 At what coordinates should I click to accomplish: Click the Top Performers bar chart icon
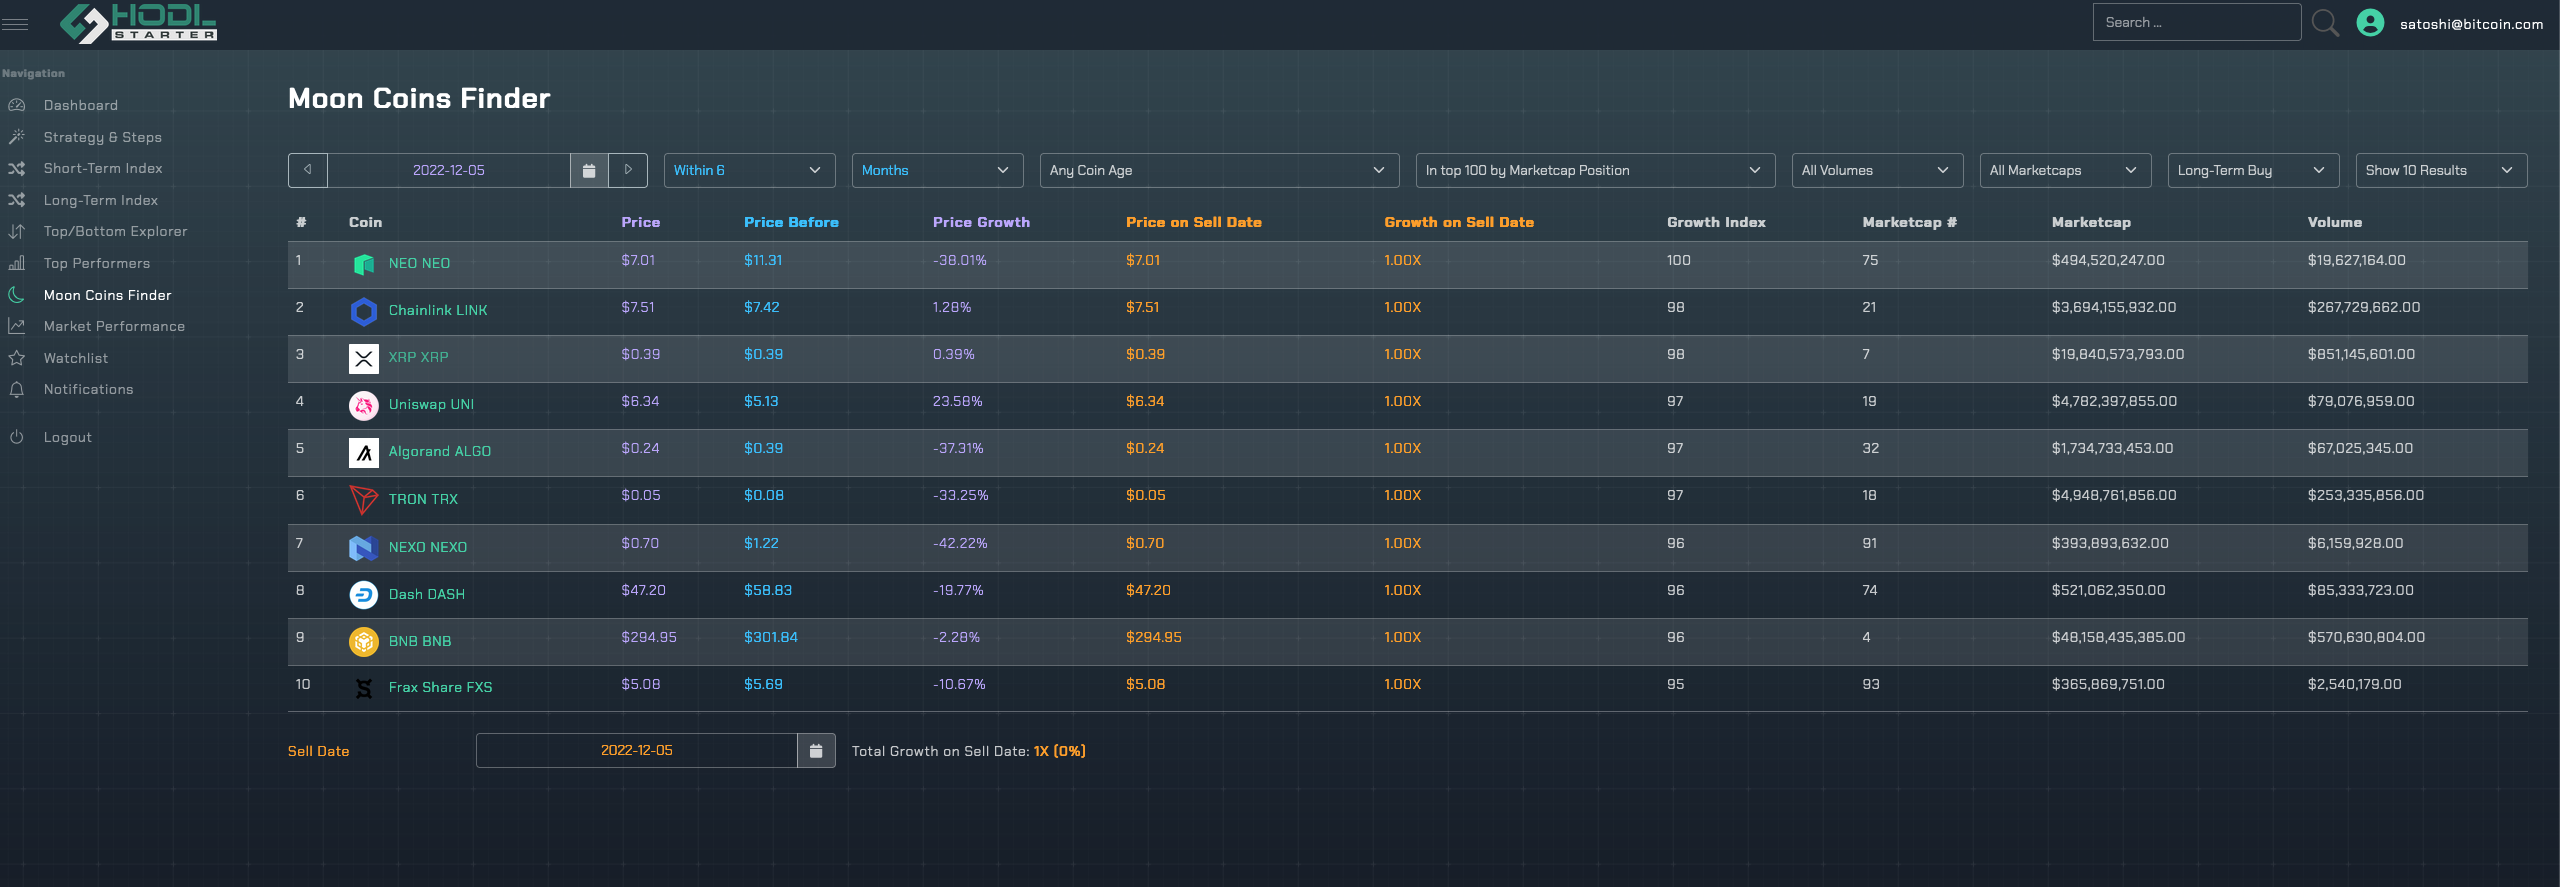coord(17,263)
